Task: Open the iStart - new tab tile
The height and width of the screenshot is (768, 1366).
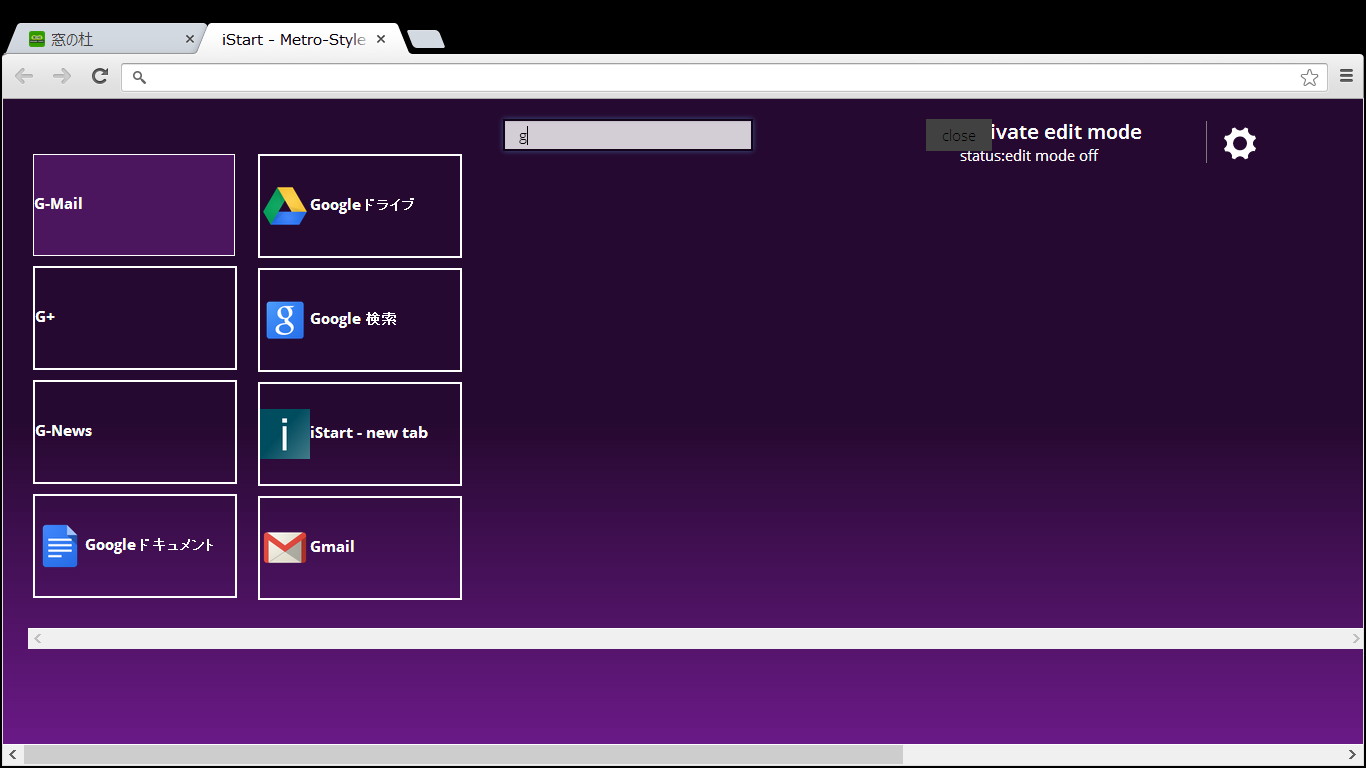Action: 360,434
